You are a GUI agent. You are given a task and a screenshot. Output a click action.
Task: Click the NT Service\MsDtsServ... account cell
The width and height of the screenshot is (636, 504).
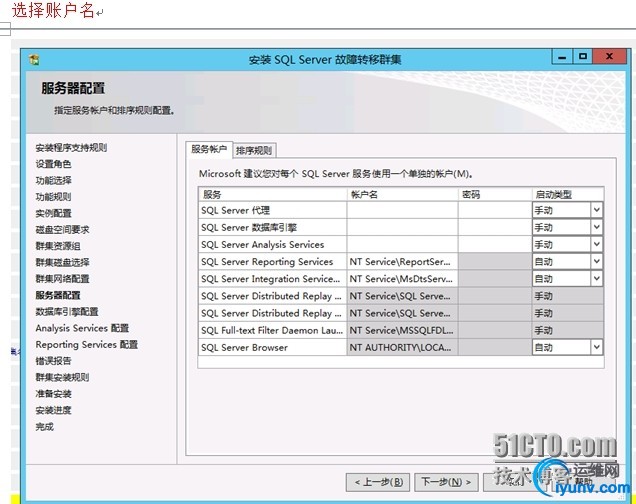point(402,279)
